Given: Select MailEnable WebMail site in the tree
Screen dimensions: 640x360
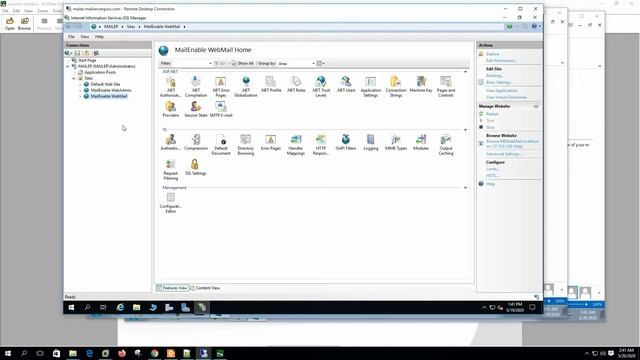Looking at the screenshot, I should 109,96.
